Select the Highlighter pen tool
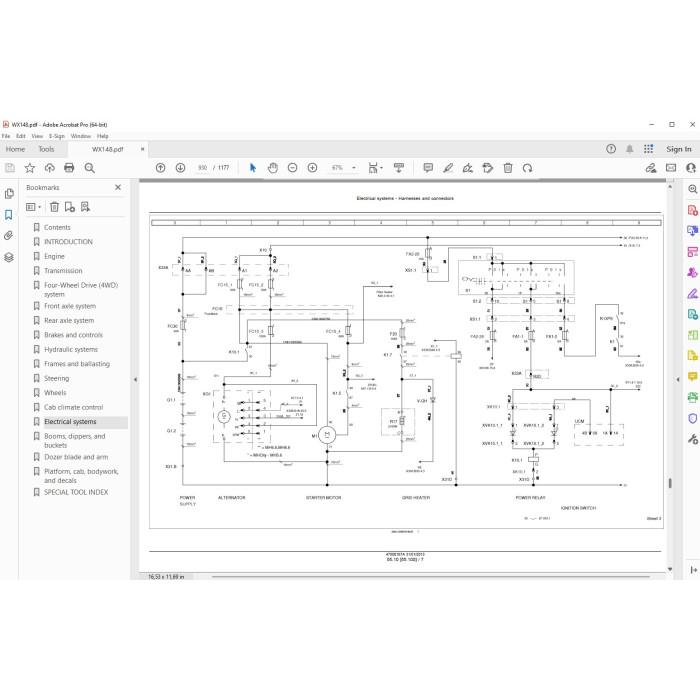This screenshot has height=700, width=700. (x=448, y=168)
